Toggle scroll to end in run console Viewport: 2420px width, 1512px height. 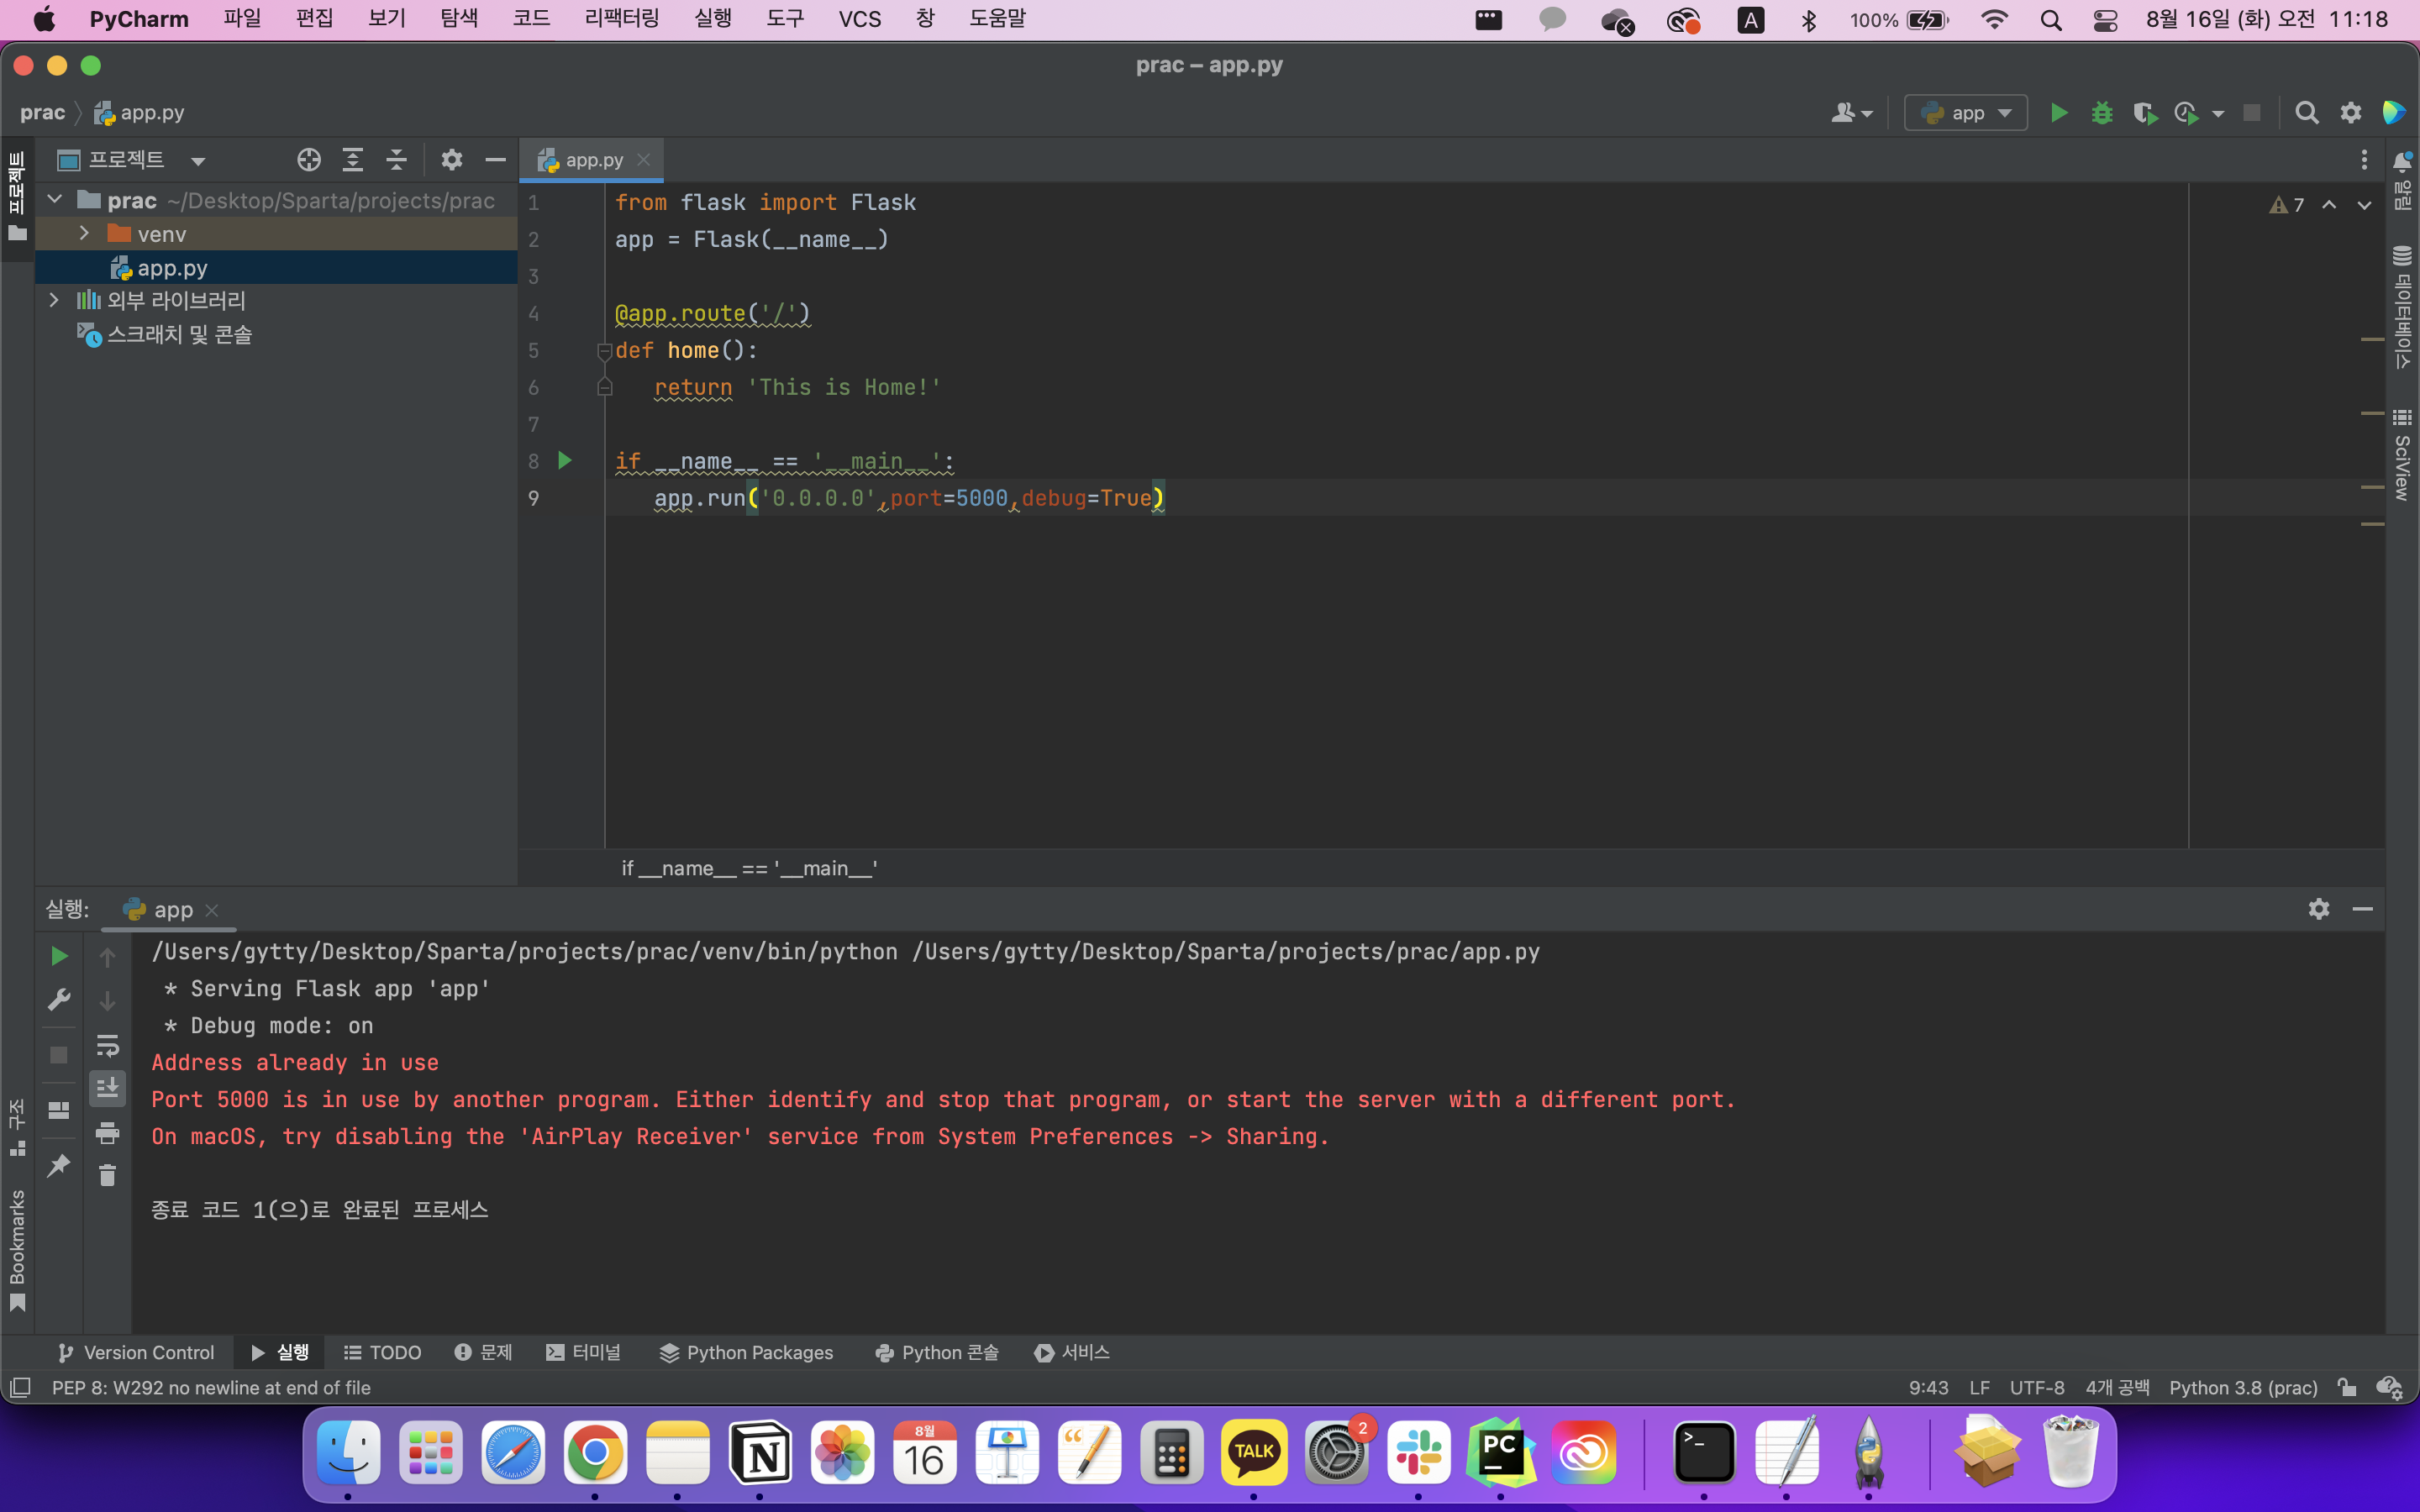point(107,1088)
